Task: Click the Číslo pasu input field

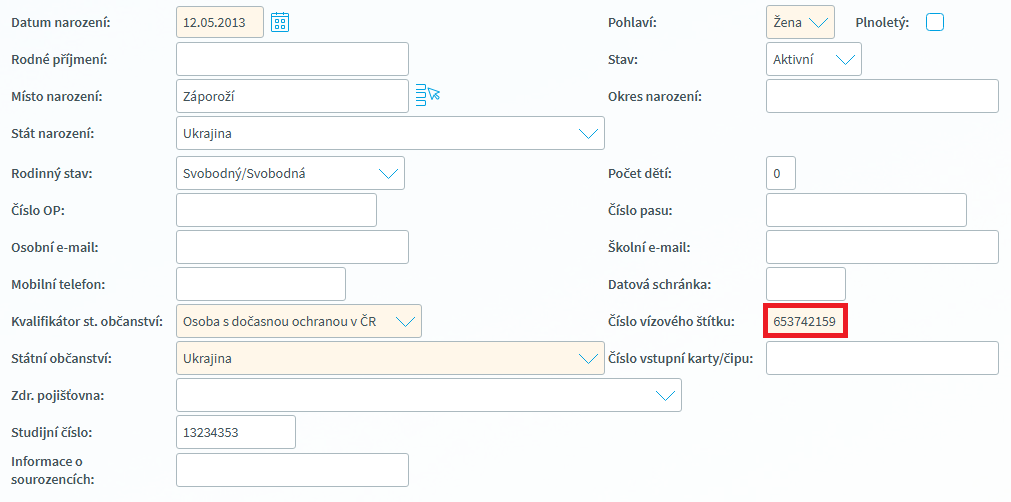Action: click(866, 210)
